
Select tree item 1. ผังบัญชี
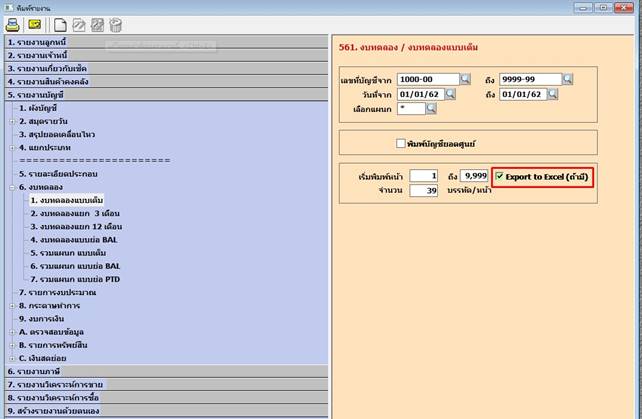click(x=38, y=109)
